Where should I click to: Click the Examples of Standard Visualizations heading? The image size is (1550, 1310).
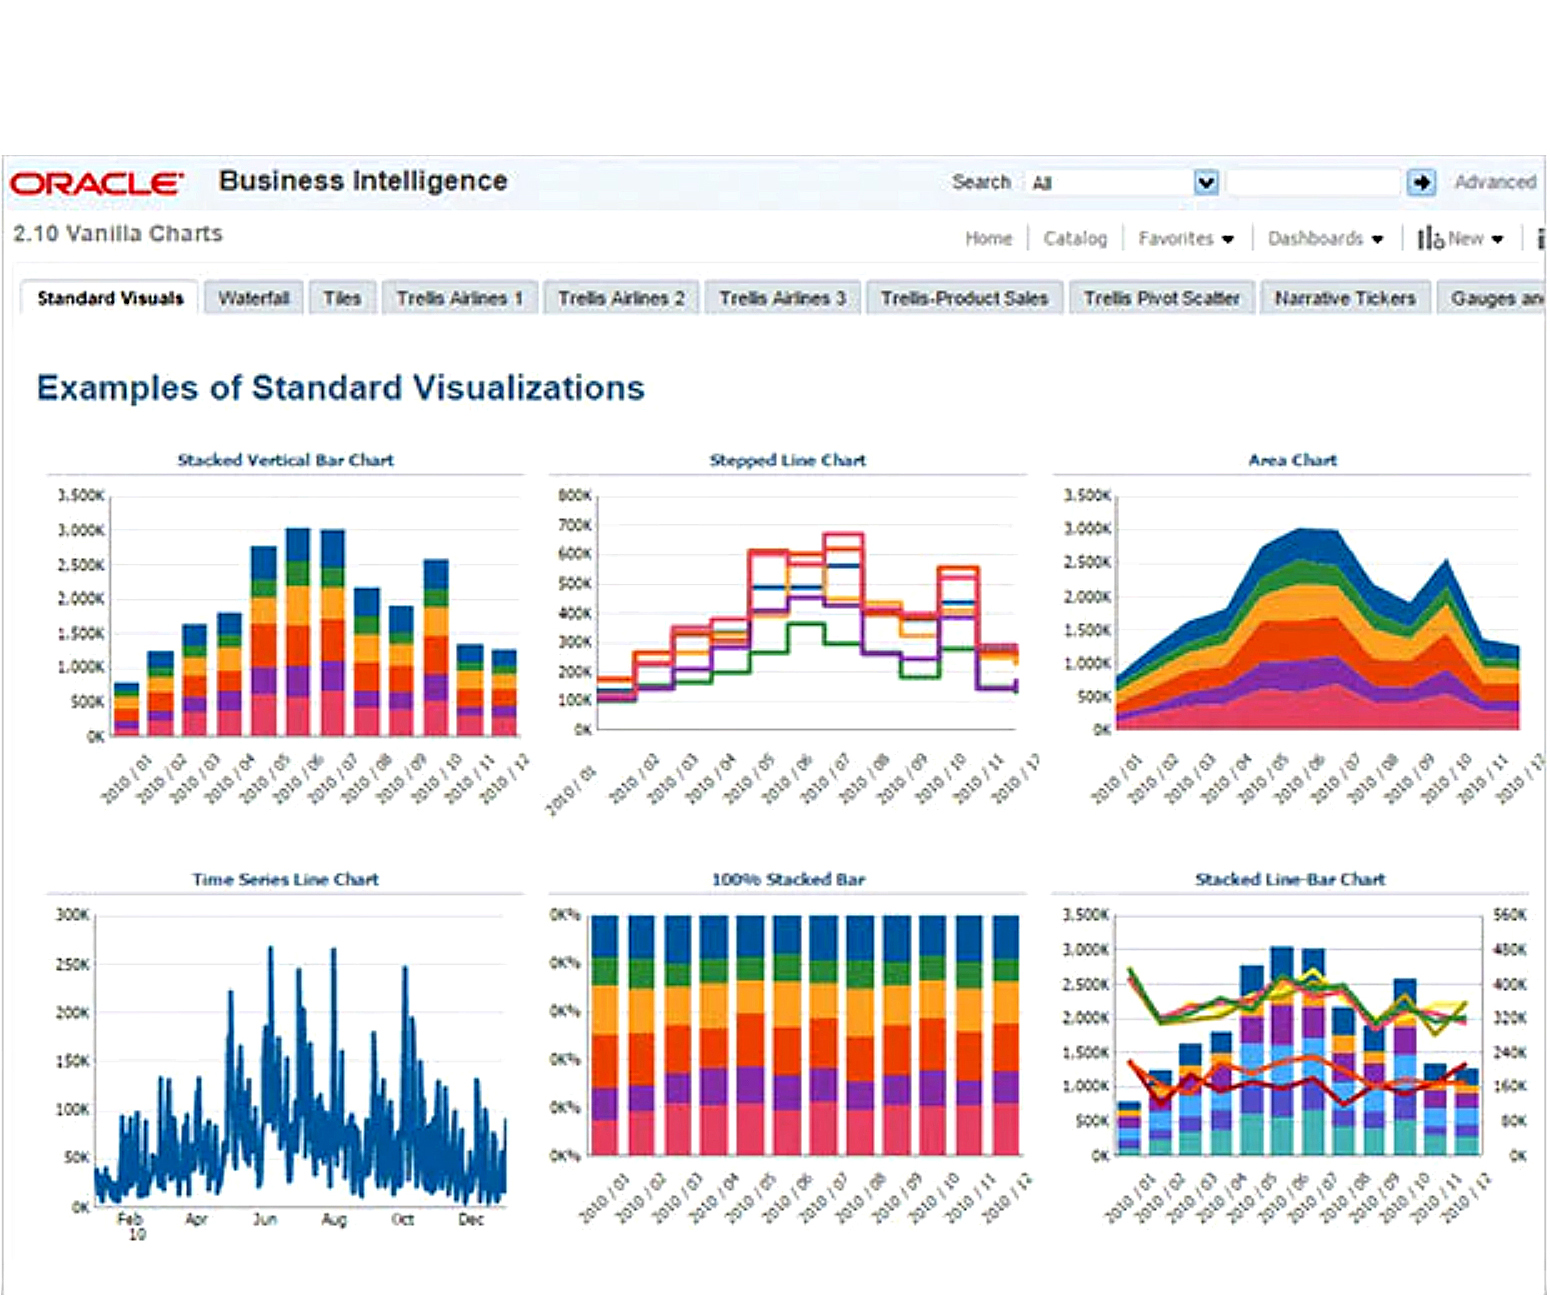pyautogui.click(x=341, y=388)
